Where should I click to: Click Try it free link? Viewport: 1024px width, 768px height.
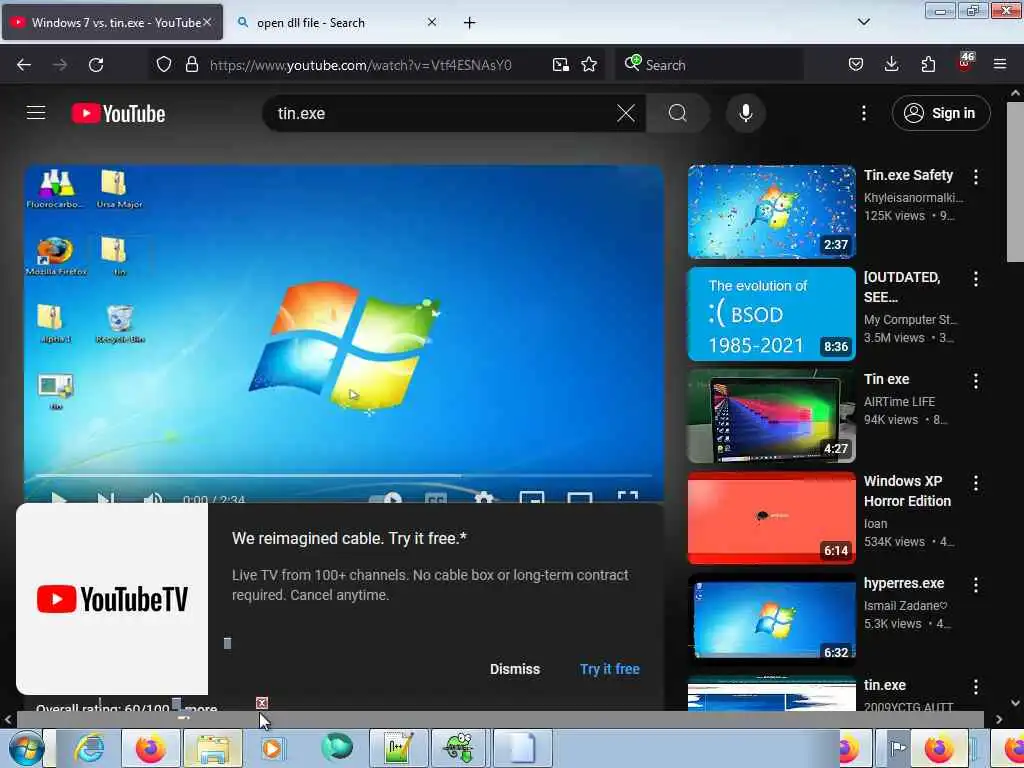click(610, 669)
